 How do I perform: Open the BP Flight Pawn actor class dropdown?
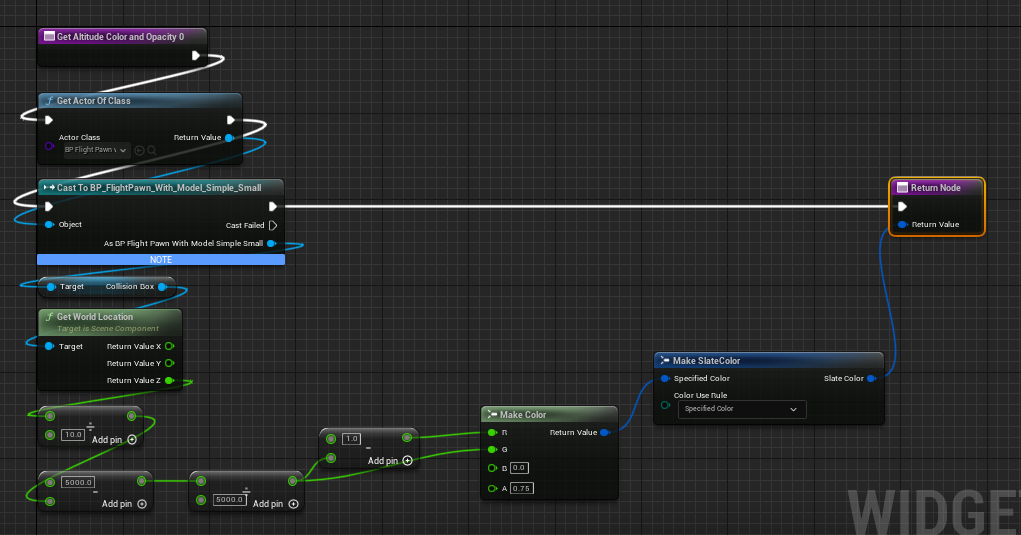coord(96,150)
